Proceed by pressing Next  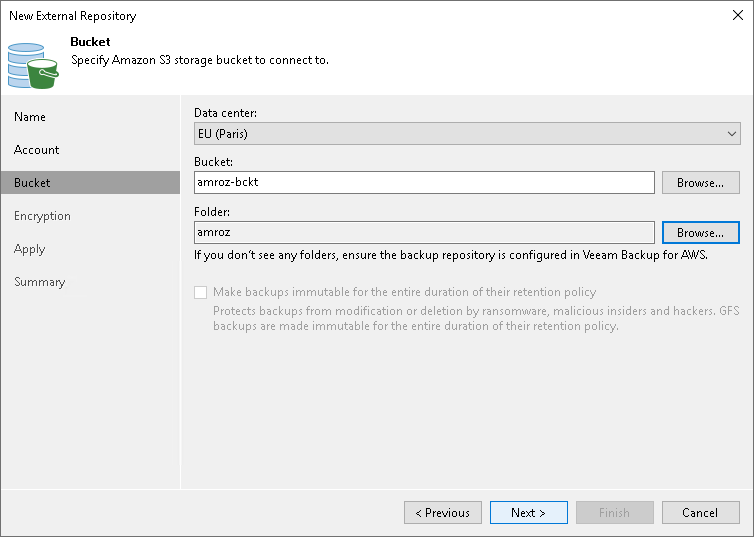click(528, 513)
